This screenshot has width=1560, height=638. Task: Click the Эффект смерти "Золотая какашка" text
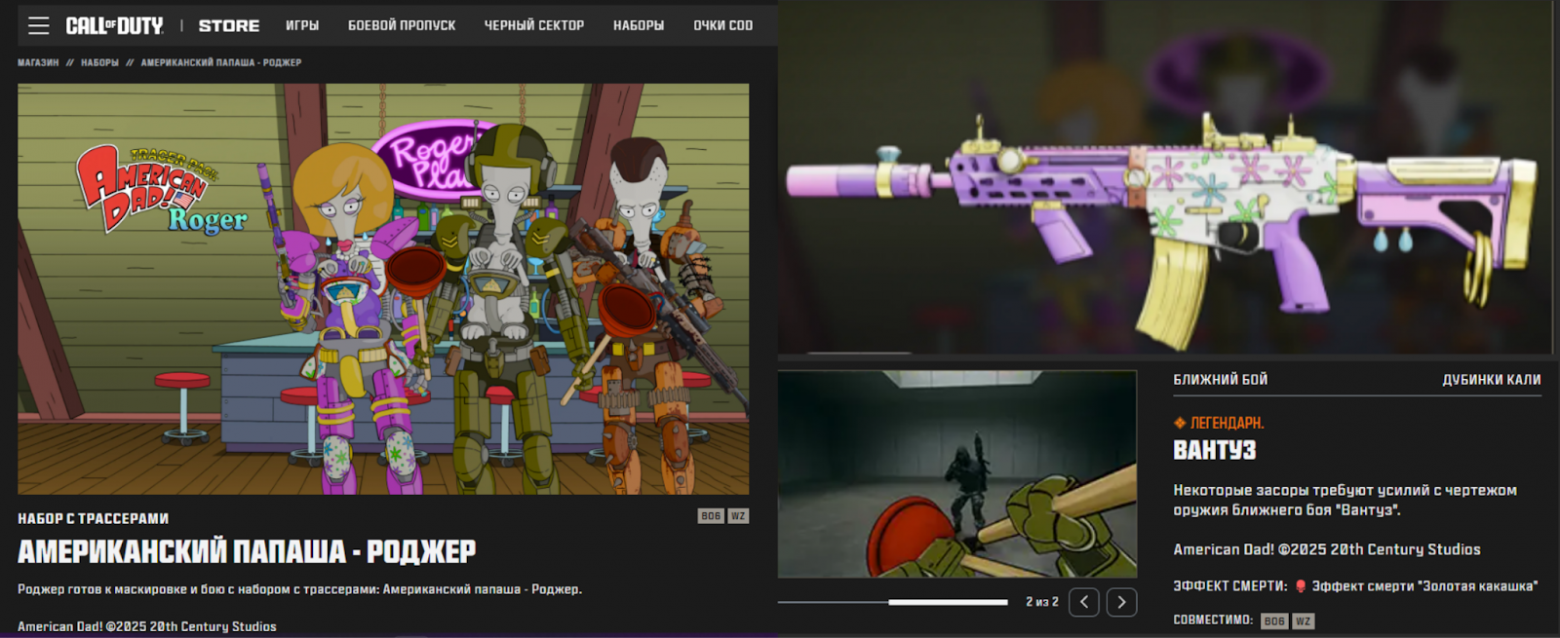click(x=1425, y=586)
